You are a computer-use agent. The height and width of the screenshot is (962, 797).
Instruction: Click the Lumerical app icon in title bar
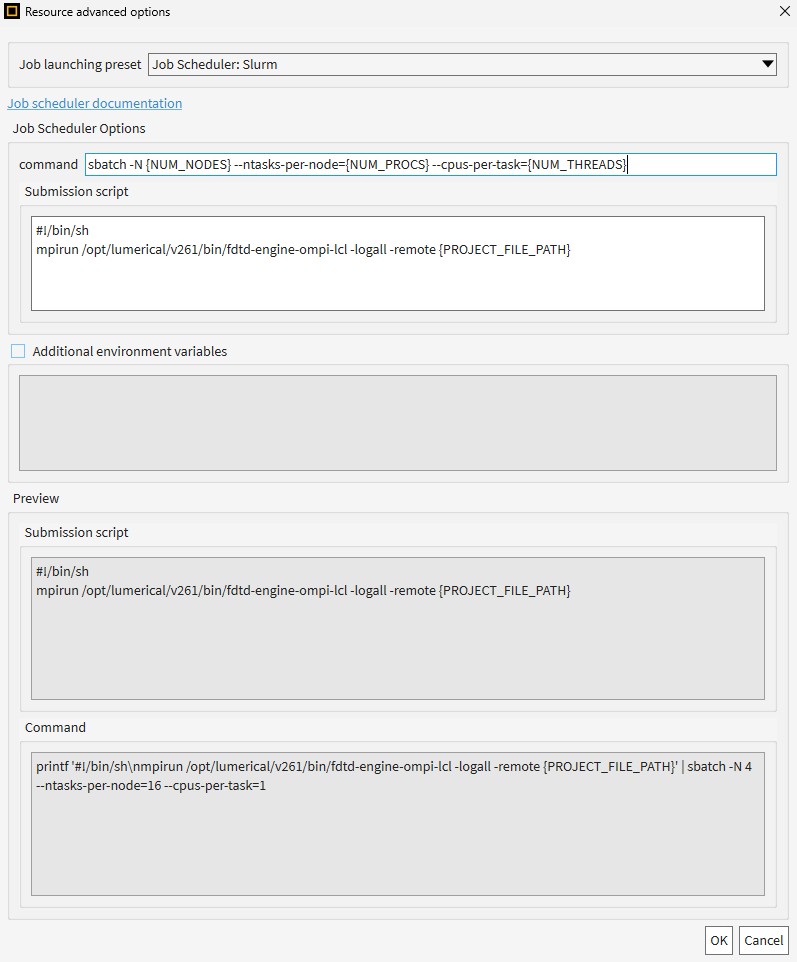click(12, 12)
